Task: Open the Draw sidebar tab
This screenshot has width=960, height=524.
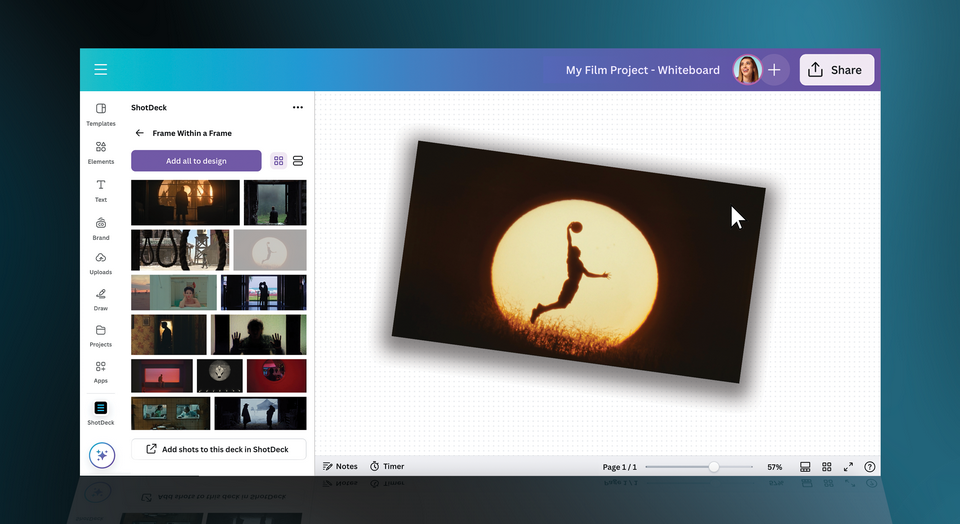Action: [100, 300]
